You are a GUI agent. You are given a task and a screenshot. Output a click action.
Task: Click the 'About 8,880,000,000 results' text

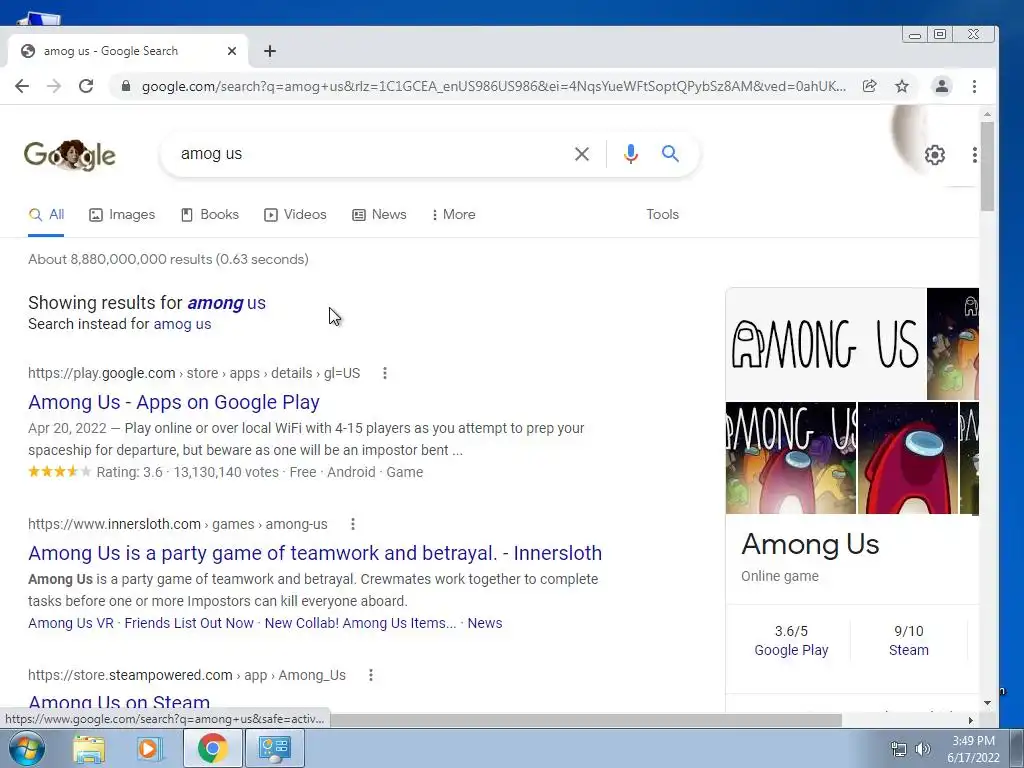(x=168, y=259)
